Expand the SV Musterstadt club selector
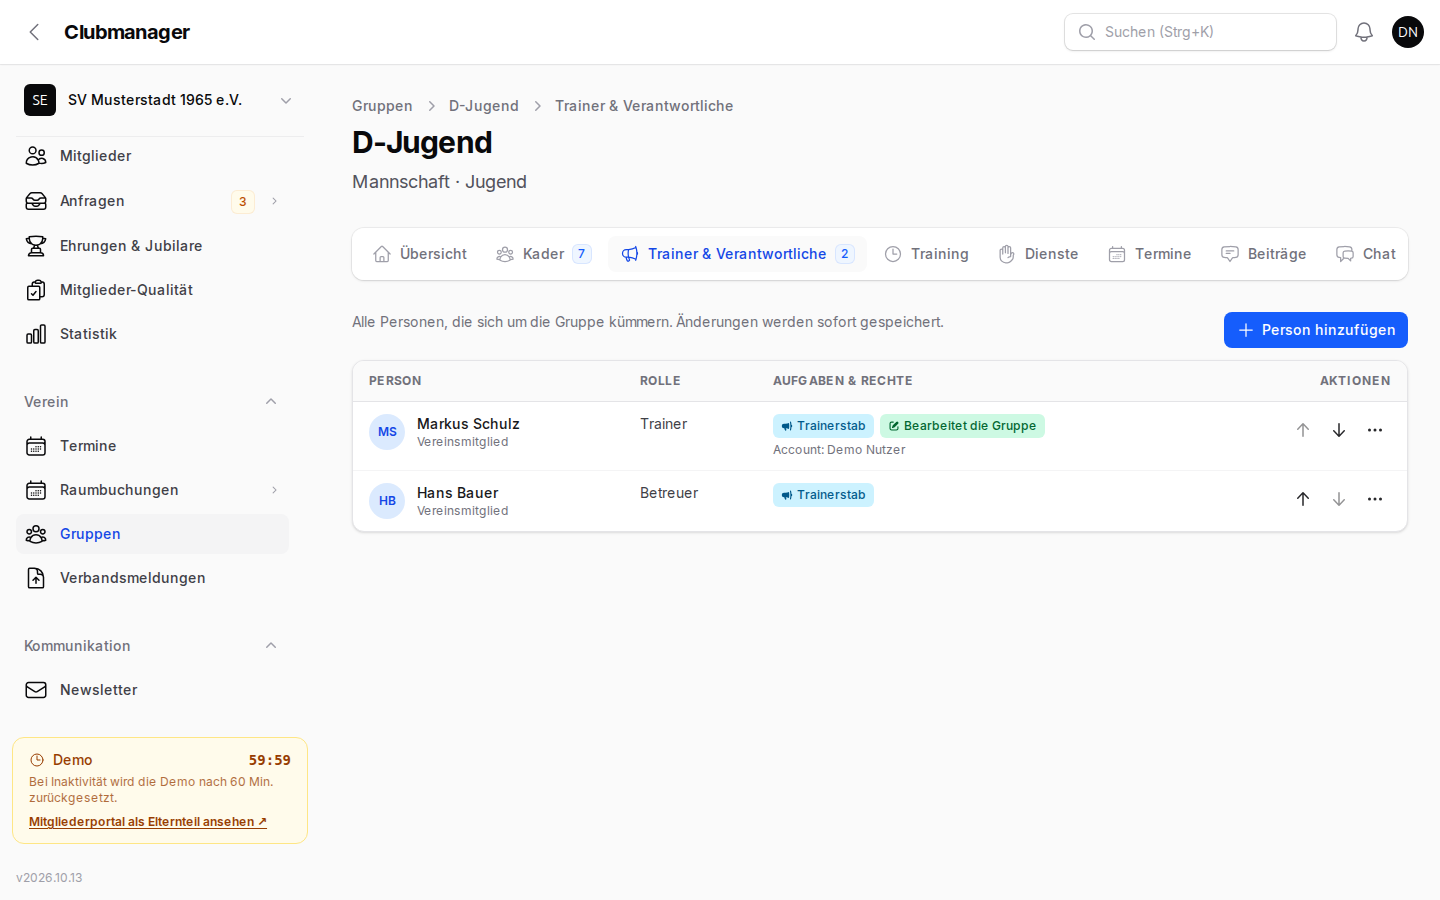 (x=160, y=100)
